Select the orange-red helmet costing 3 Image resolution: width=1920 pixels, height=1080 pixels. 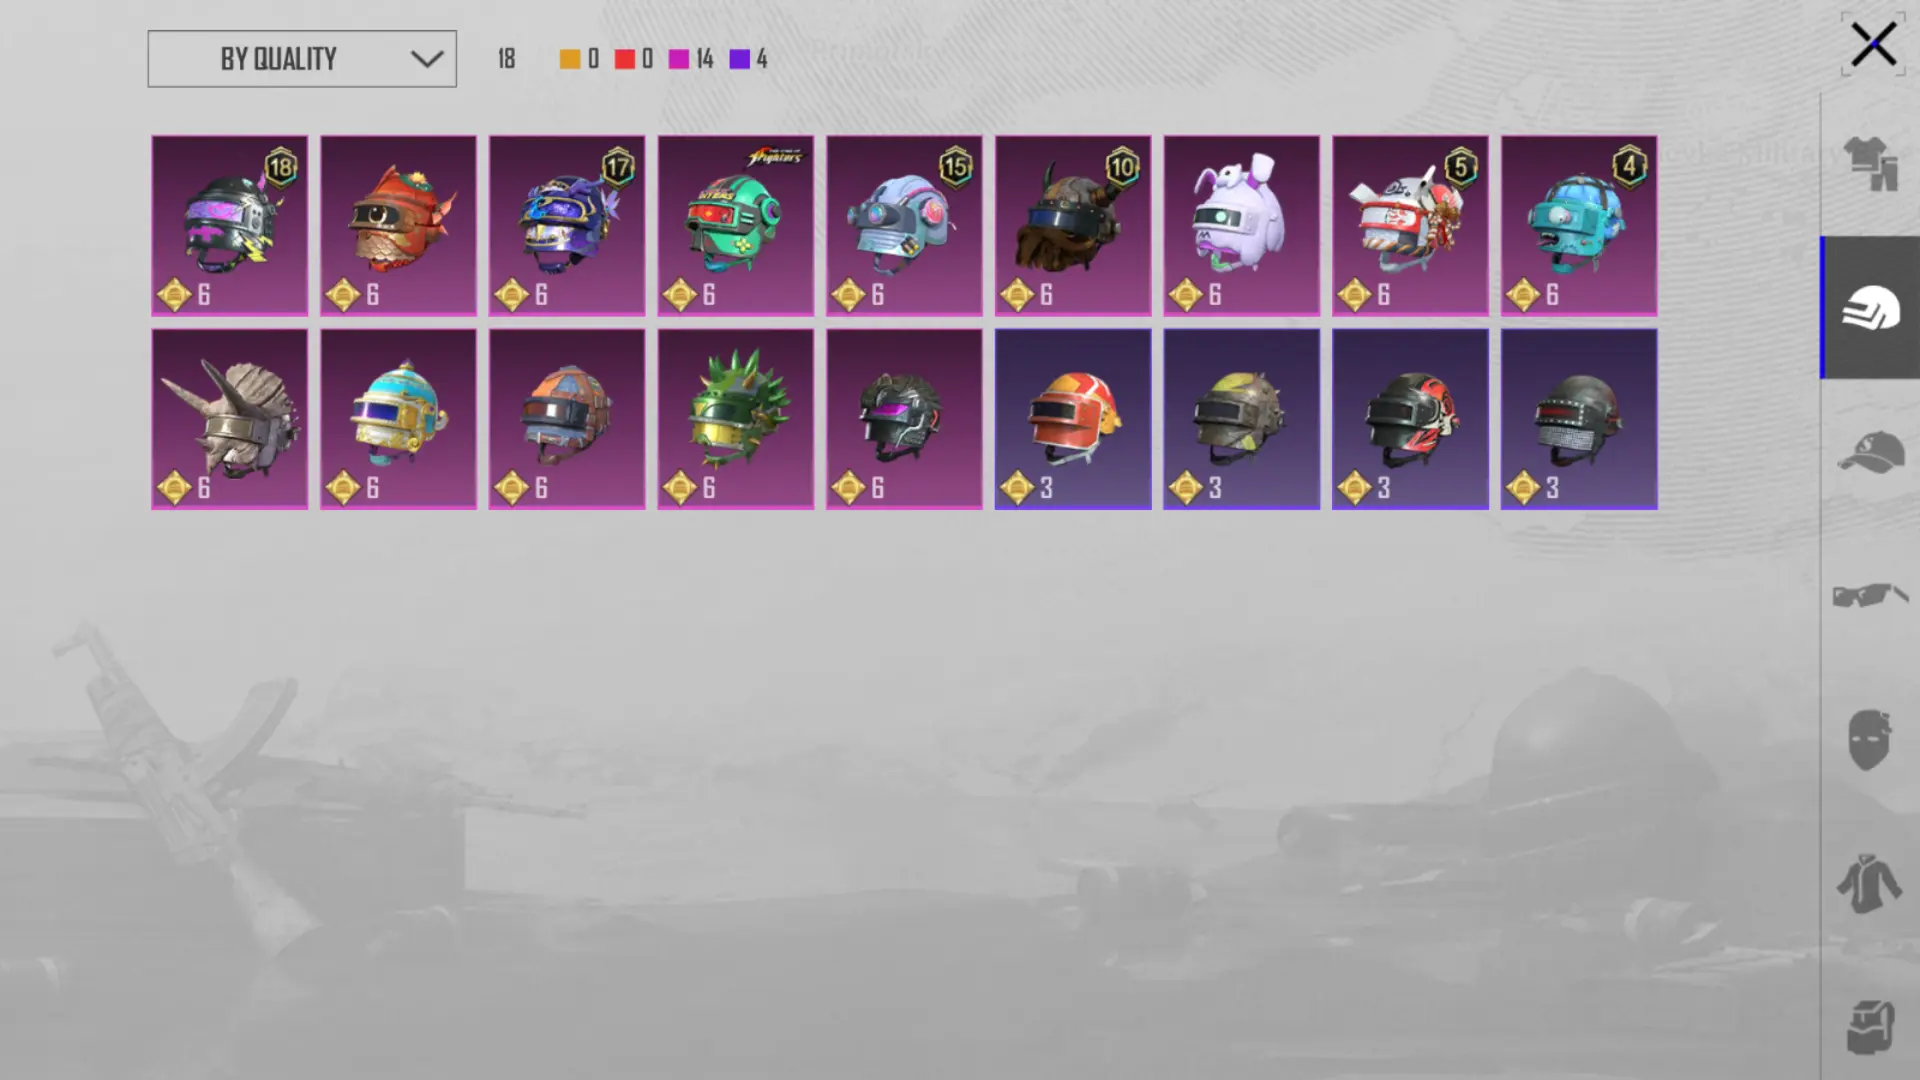coord(1073,419)
